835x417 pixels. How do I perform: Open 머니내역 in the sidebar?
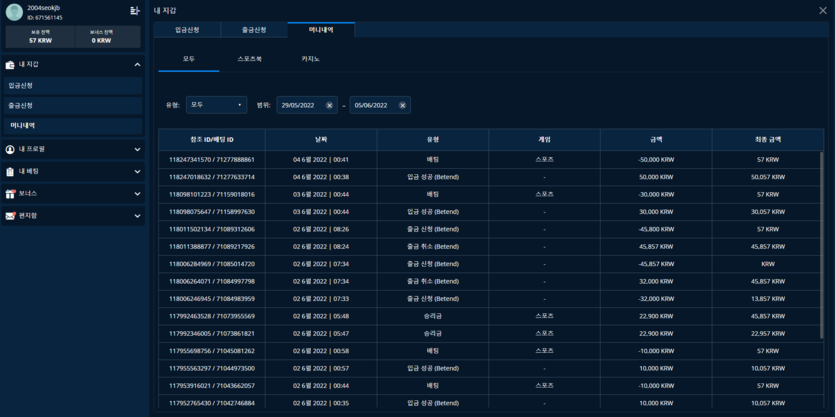click(x=73, y=126)
